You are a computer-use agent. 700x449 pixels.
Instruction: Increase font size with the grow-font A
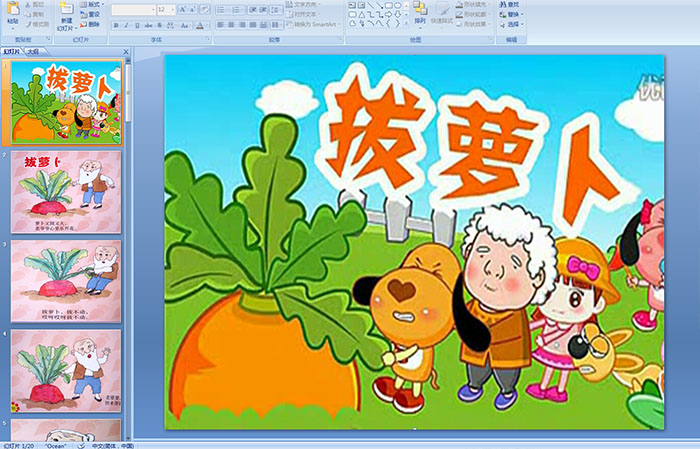(183, 9)
